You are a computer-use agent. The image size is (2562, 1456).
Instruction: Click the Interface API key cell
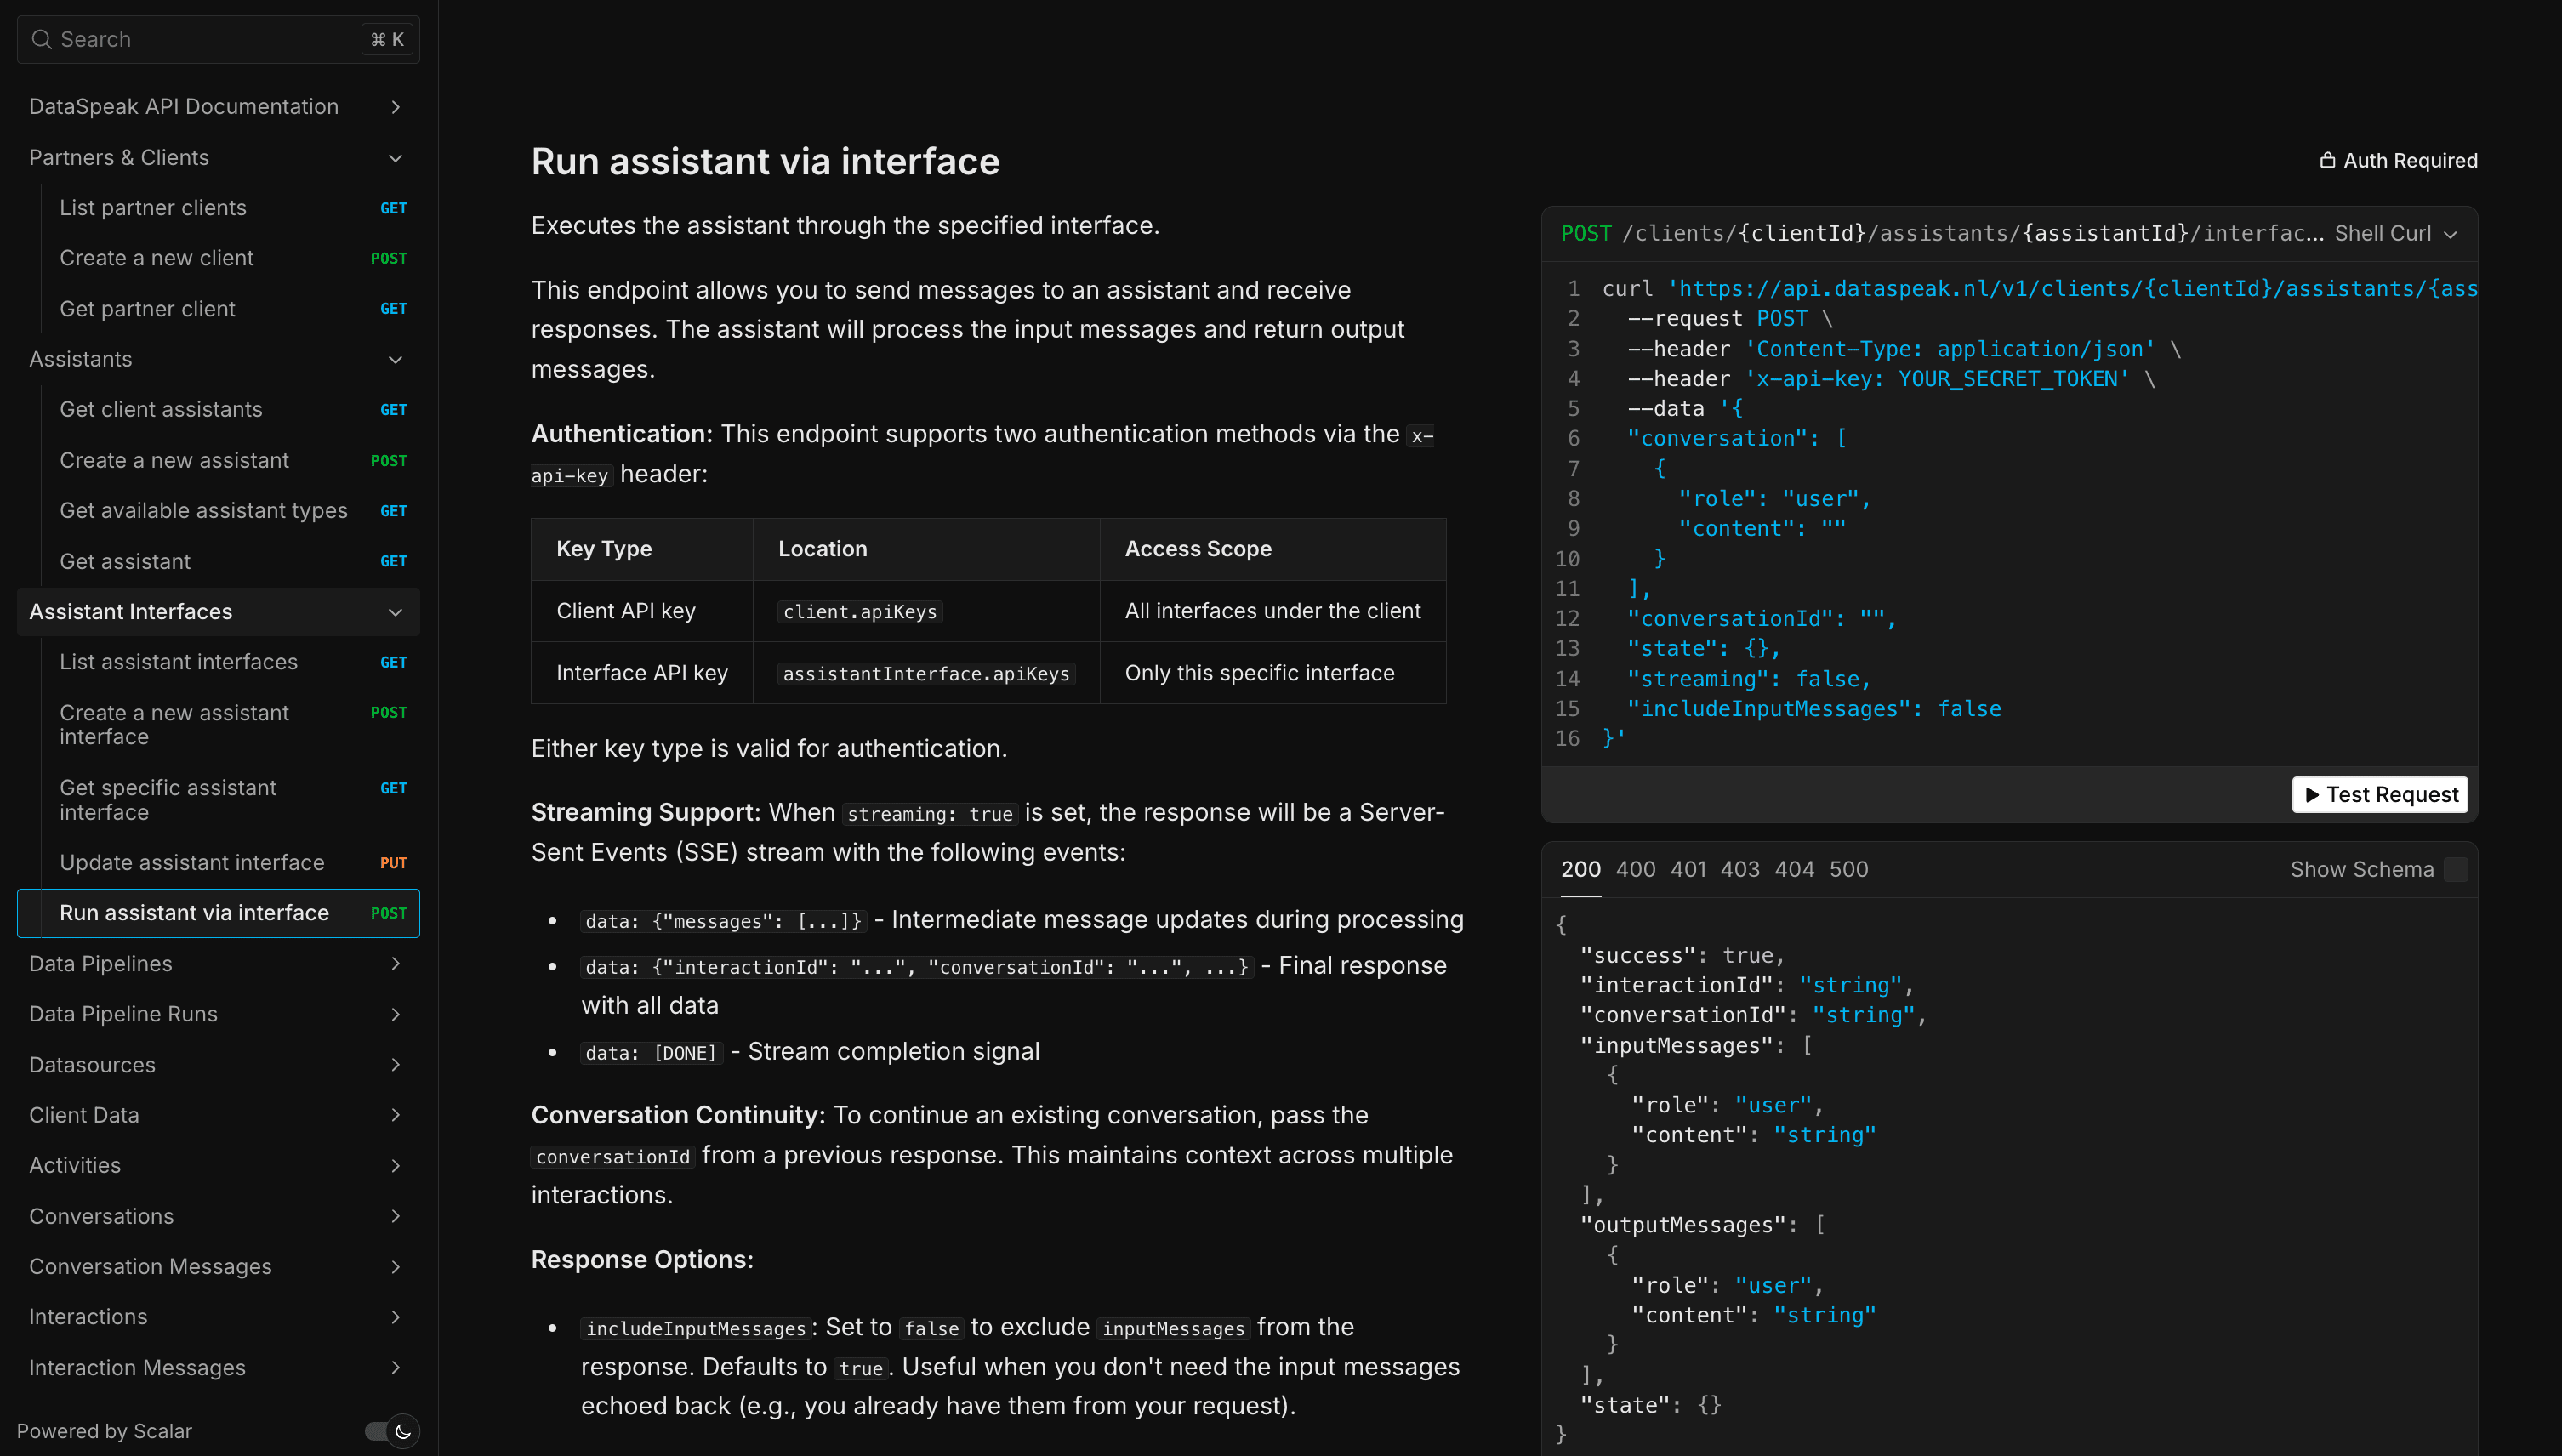[642, 673]
